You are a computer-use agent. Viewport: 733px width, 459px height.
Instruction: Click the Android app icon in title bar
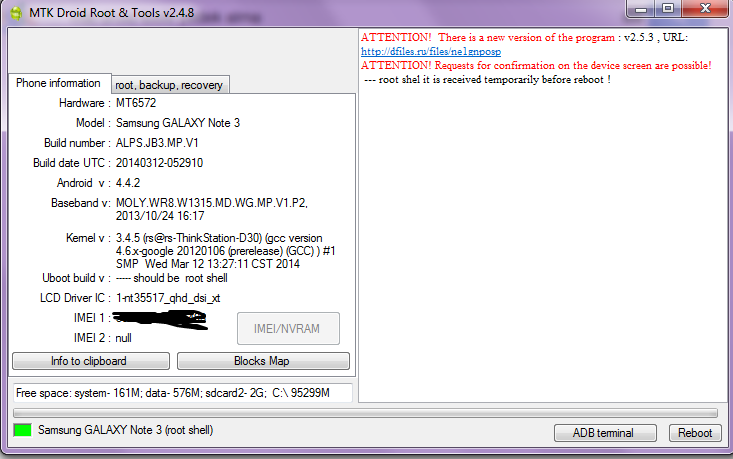16,13
